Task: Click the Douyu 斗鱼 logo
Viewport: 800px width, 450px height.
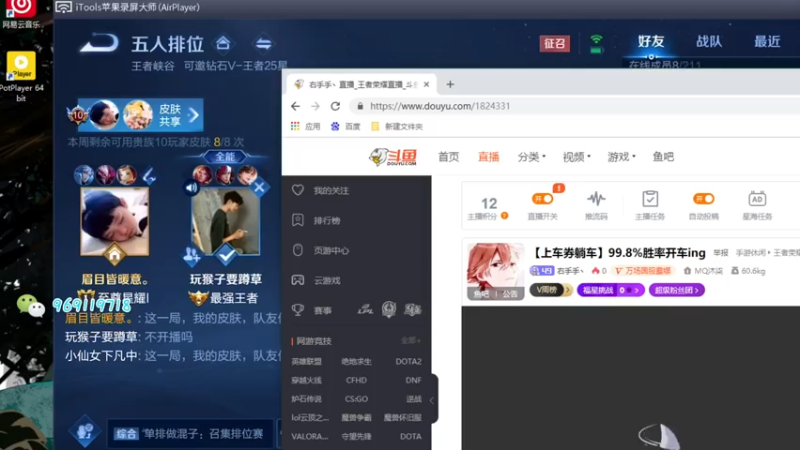Action: coord(393,157)
